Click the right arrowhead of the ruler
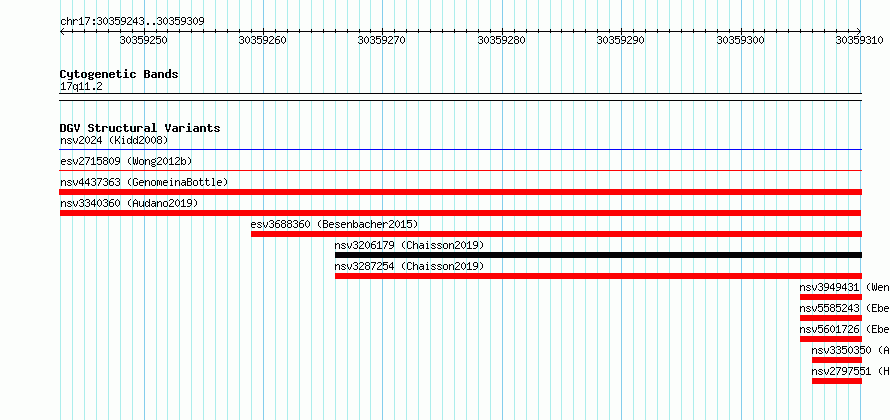Viewport: 890px width, 420px height. [x=859, y=31]
